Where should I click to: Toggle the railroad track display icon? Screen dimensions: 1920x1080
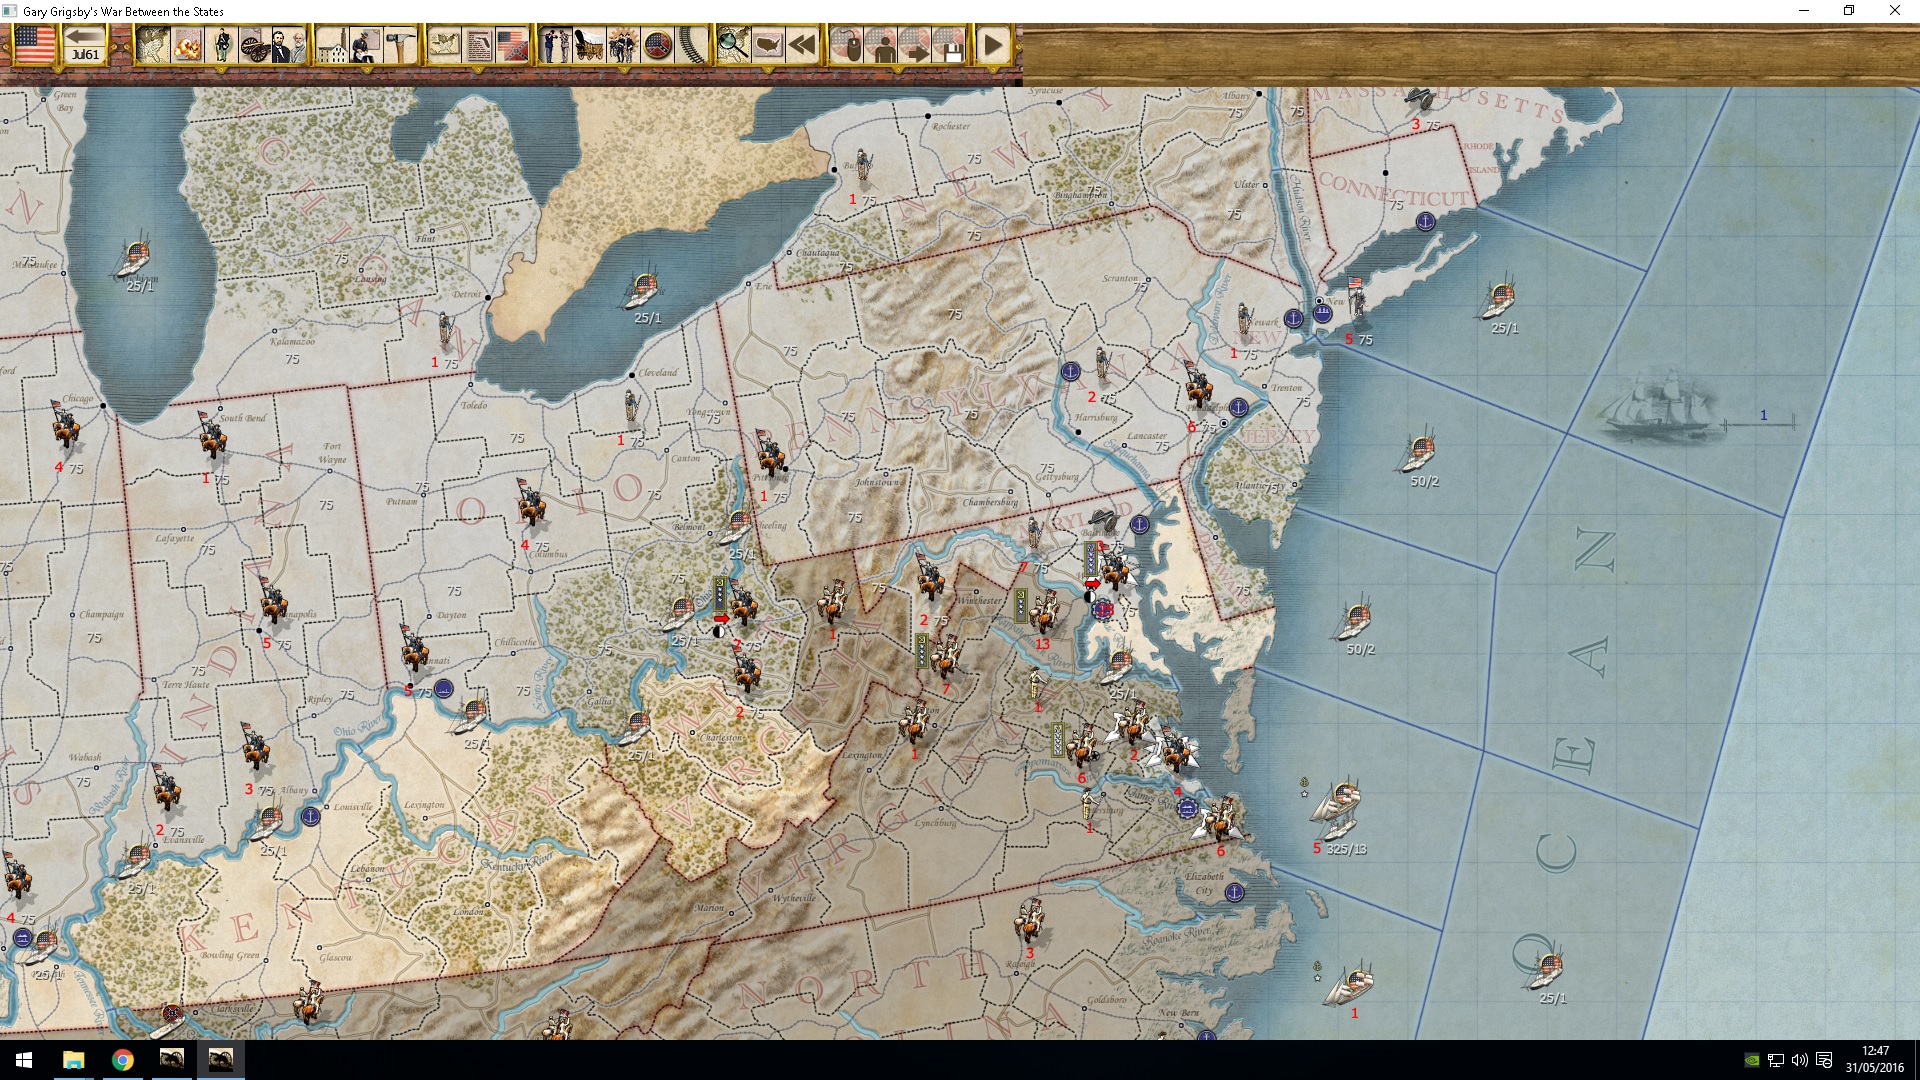pos(692,45)
